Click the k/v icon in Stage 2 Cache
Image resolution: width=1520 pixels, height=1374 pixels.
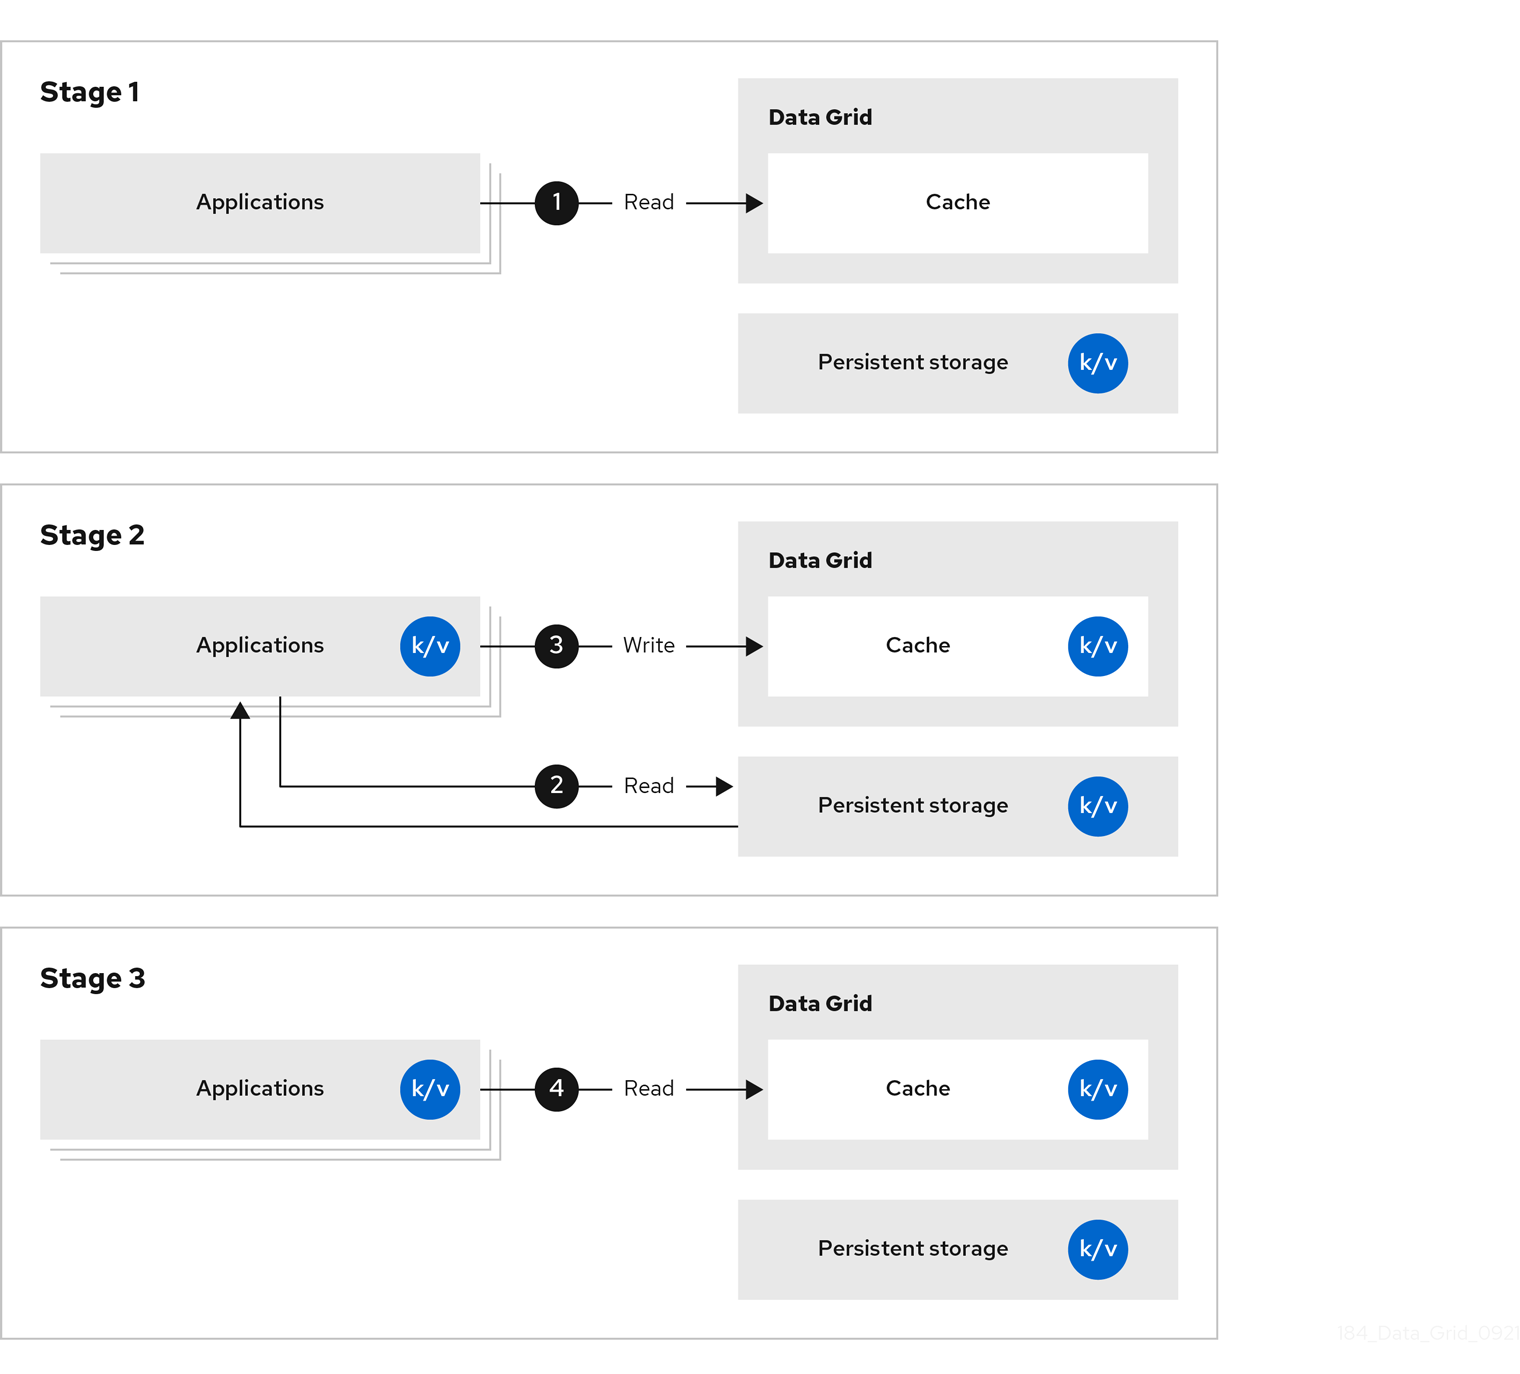click(1098, 646)
